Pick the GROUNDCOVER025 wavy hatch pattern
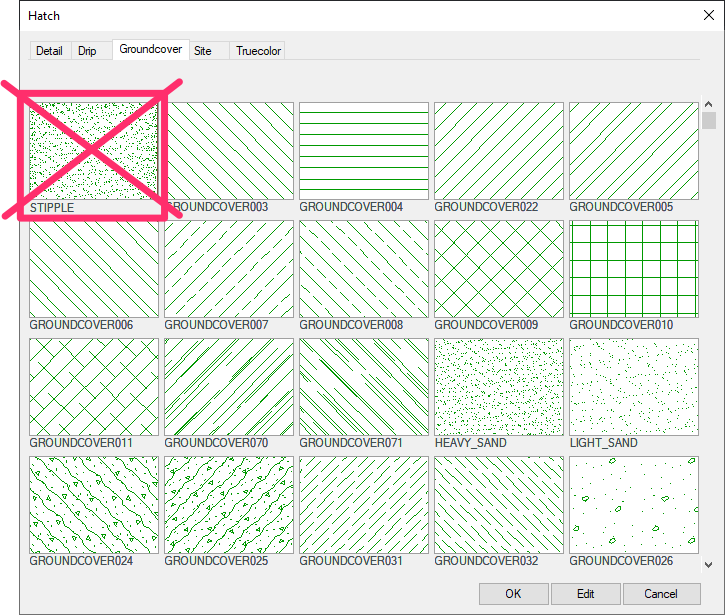 (229, 505)
